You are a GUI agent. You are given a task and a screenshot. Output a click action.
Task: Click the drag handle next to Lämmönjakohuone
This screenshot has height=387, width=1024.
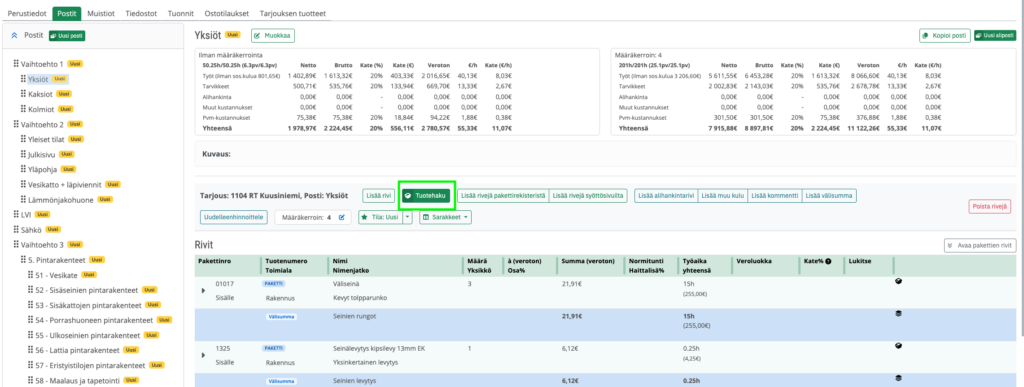pos(24,199)
